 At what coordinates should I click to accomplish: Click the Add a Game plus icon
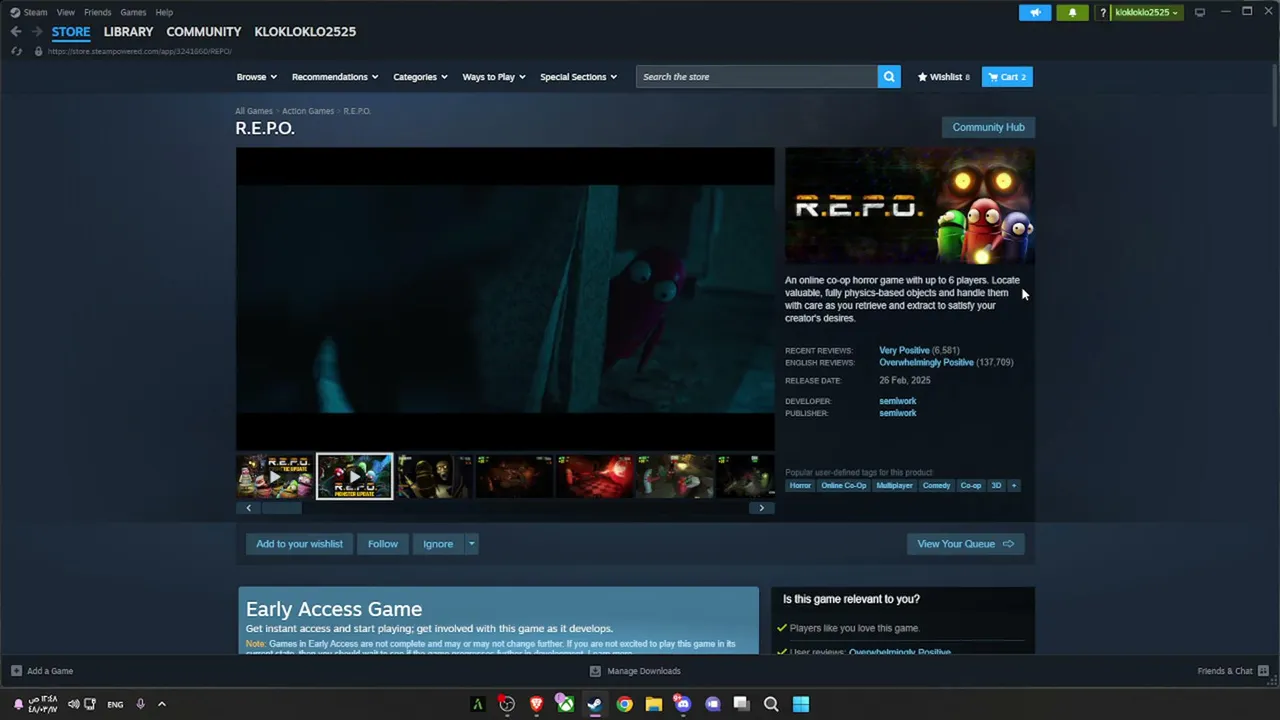(16, 671)
